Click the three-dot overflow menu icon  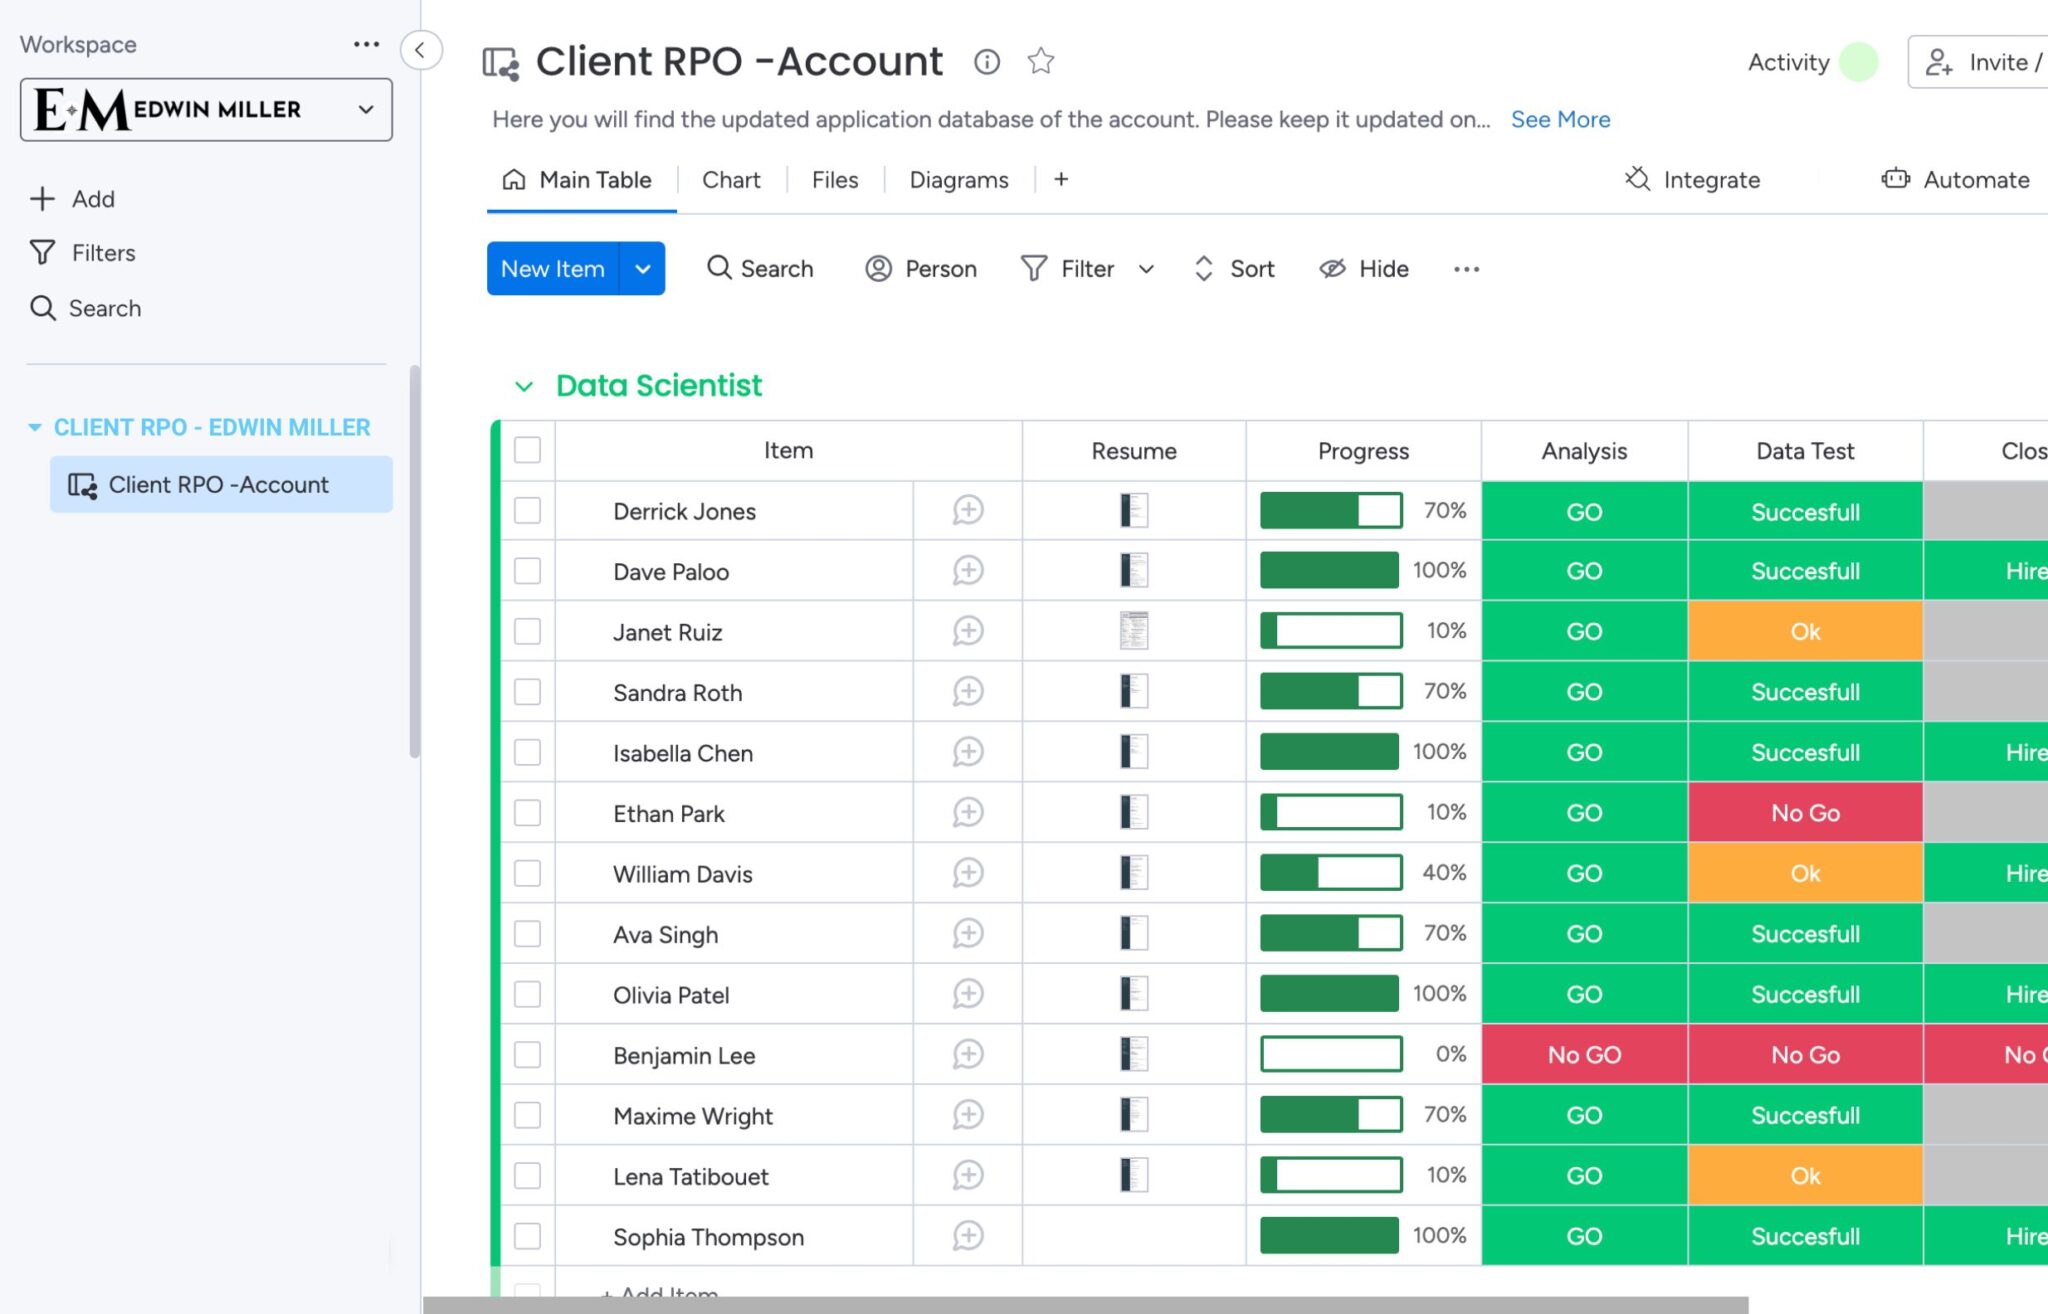pos(1463,269)
